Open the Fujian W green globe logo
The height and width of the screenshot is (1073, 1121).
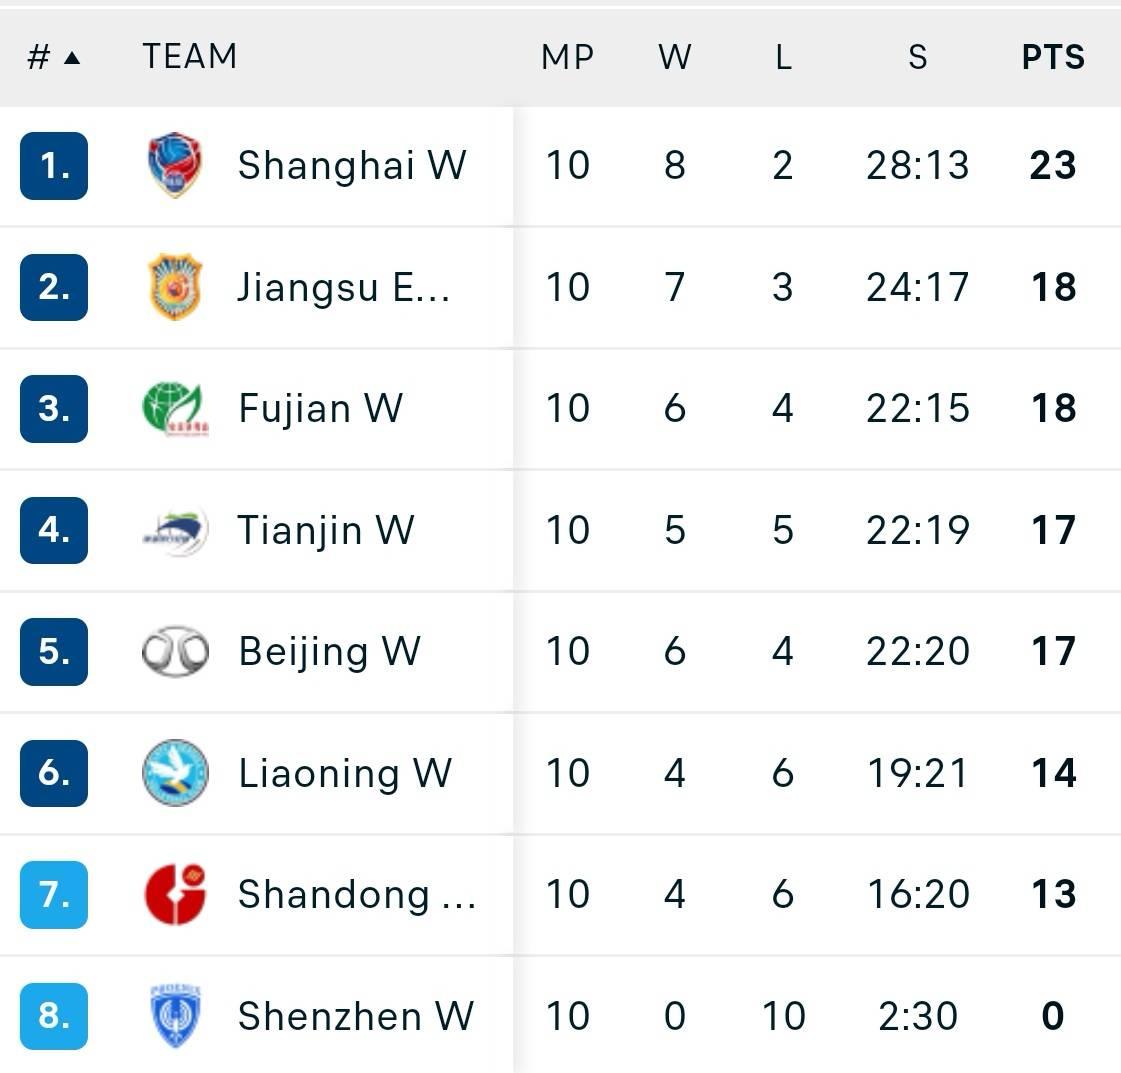point(175,408)
